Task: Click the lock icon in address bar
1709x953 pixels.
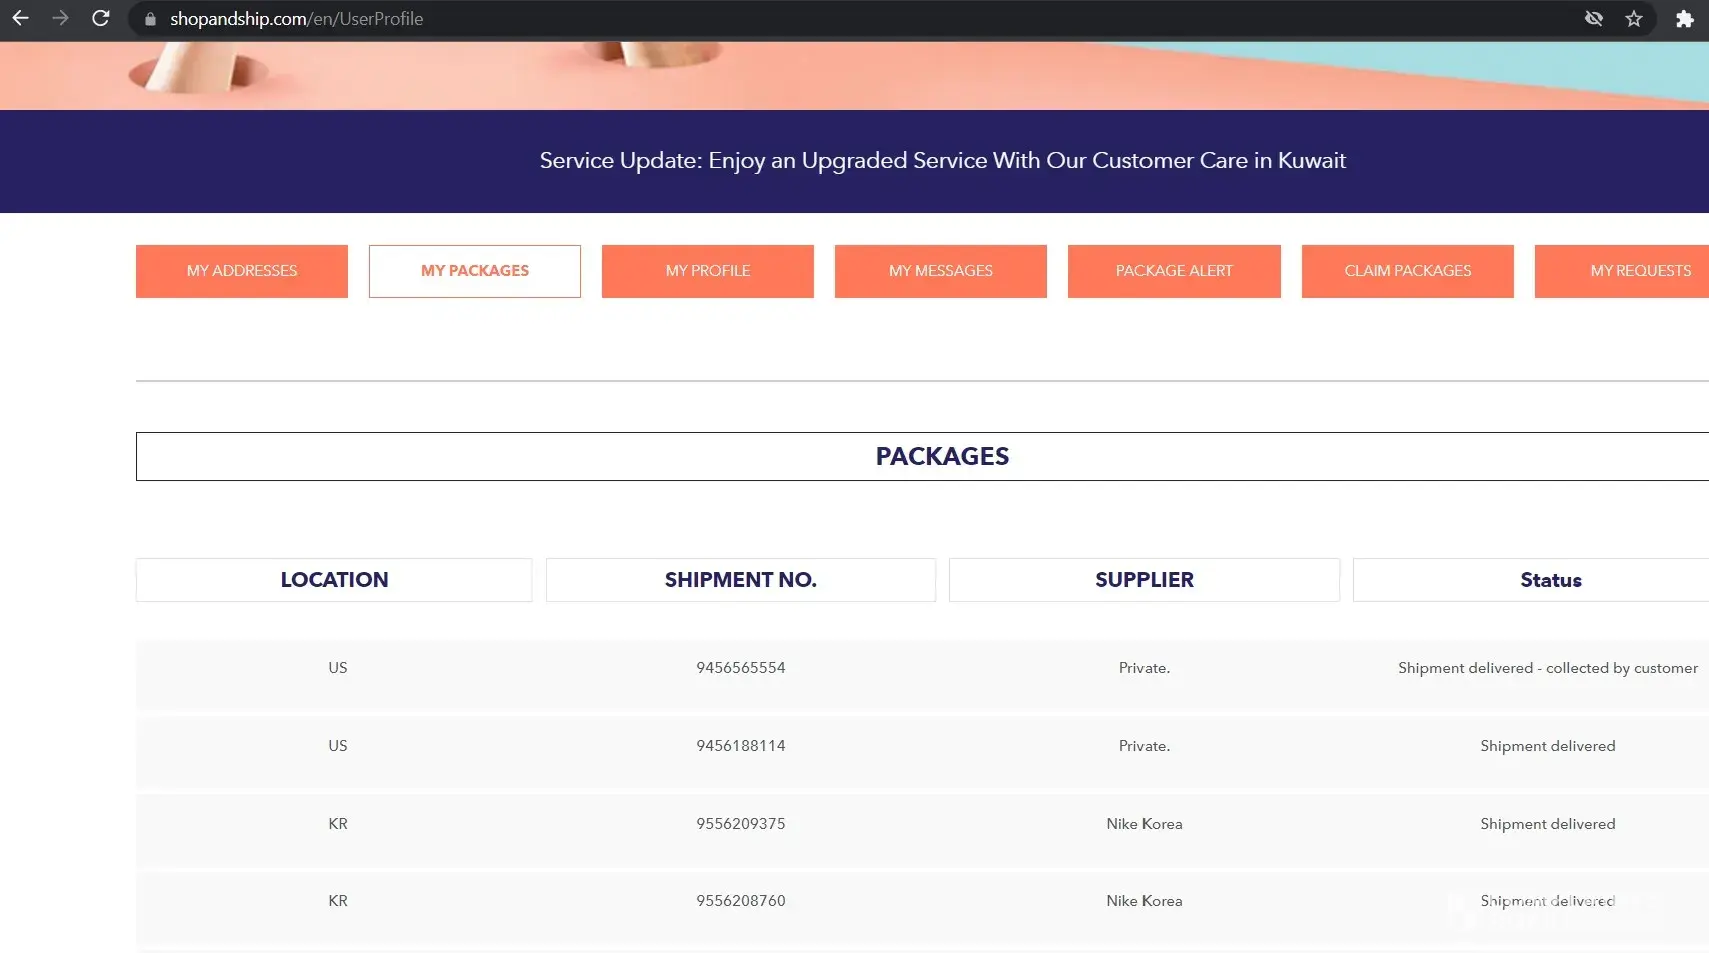Action: [150, 19]
